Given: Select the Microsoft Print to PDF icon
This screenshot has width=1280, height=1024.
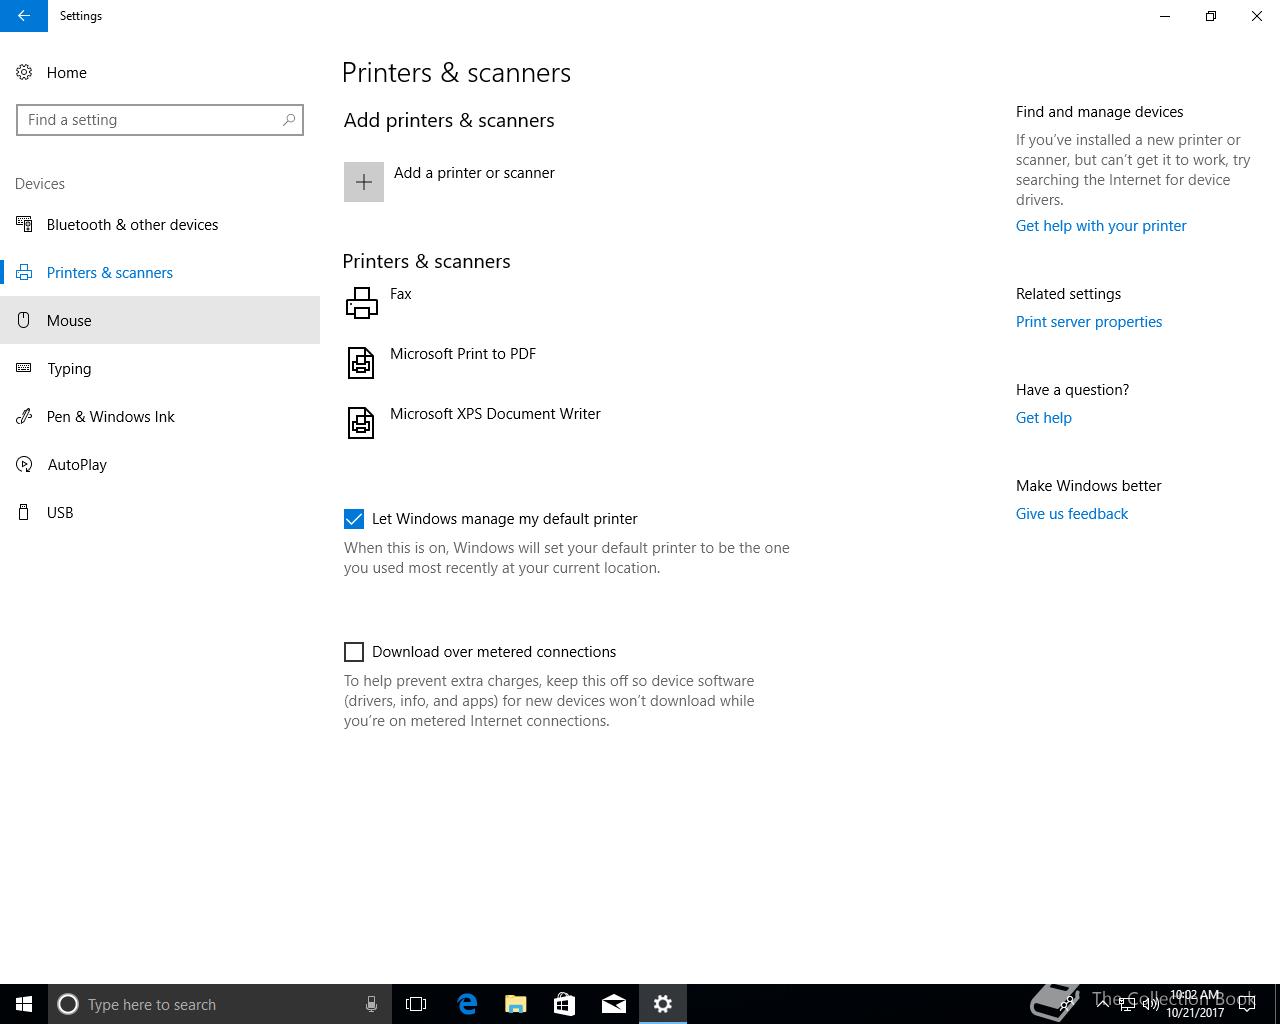Looking at the screenshot, I should tap(361, 363).
